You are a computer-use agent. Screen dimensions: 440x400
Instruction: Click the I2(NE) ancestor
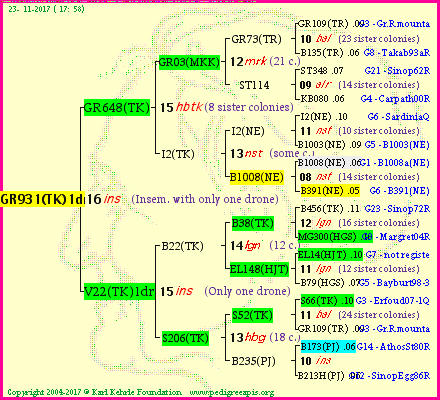[x=248, y=131]
